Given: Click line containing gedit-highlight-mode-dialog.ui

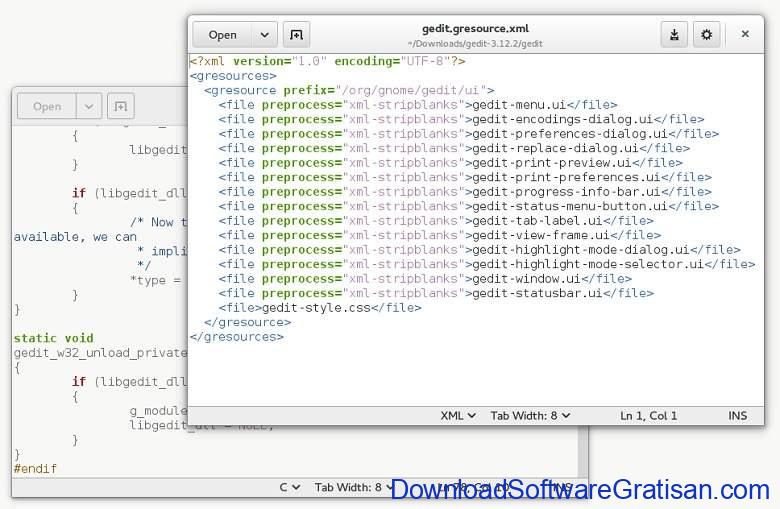Looking at the screenshot, I should pyautogui.click(x=479, y=249).
